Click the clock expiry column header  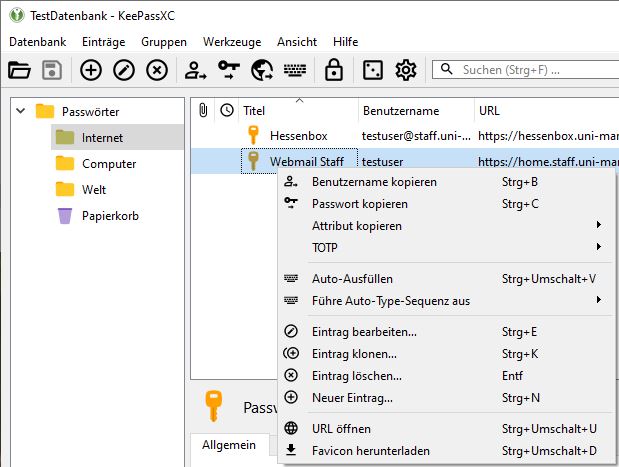point(227,110)
